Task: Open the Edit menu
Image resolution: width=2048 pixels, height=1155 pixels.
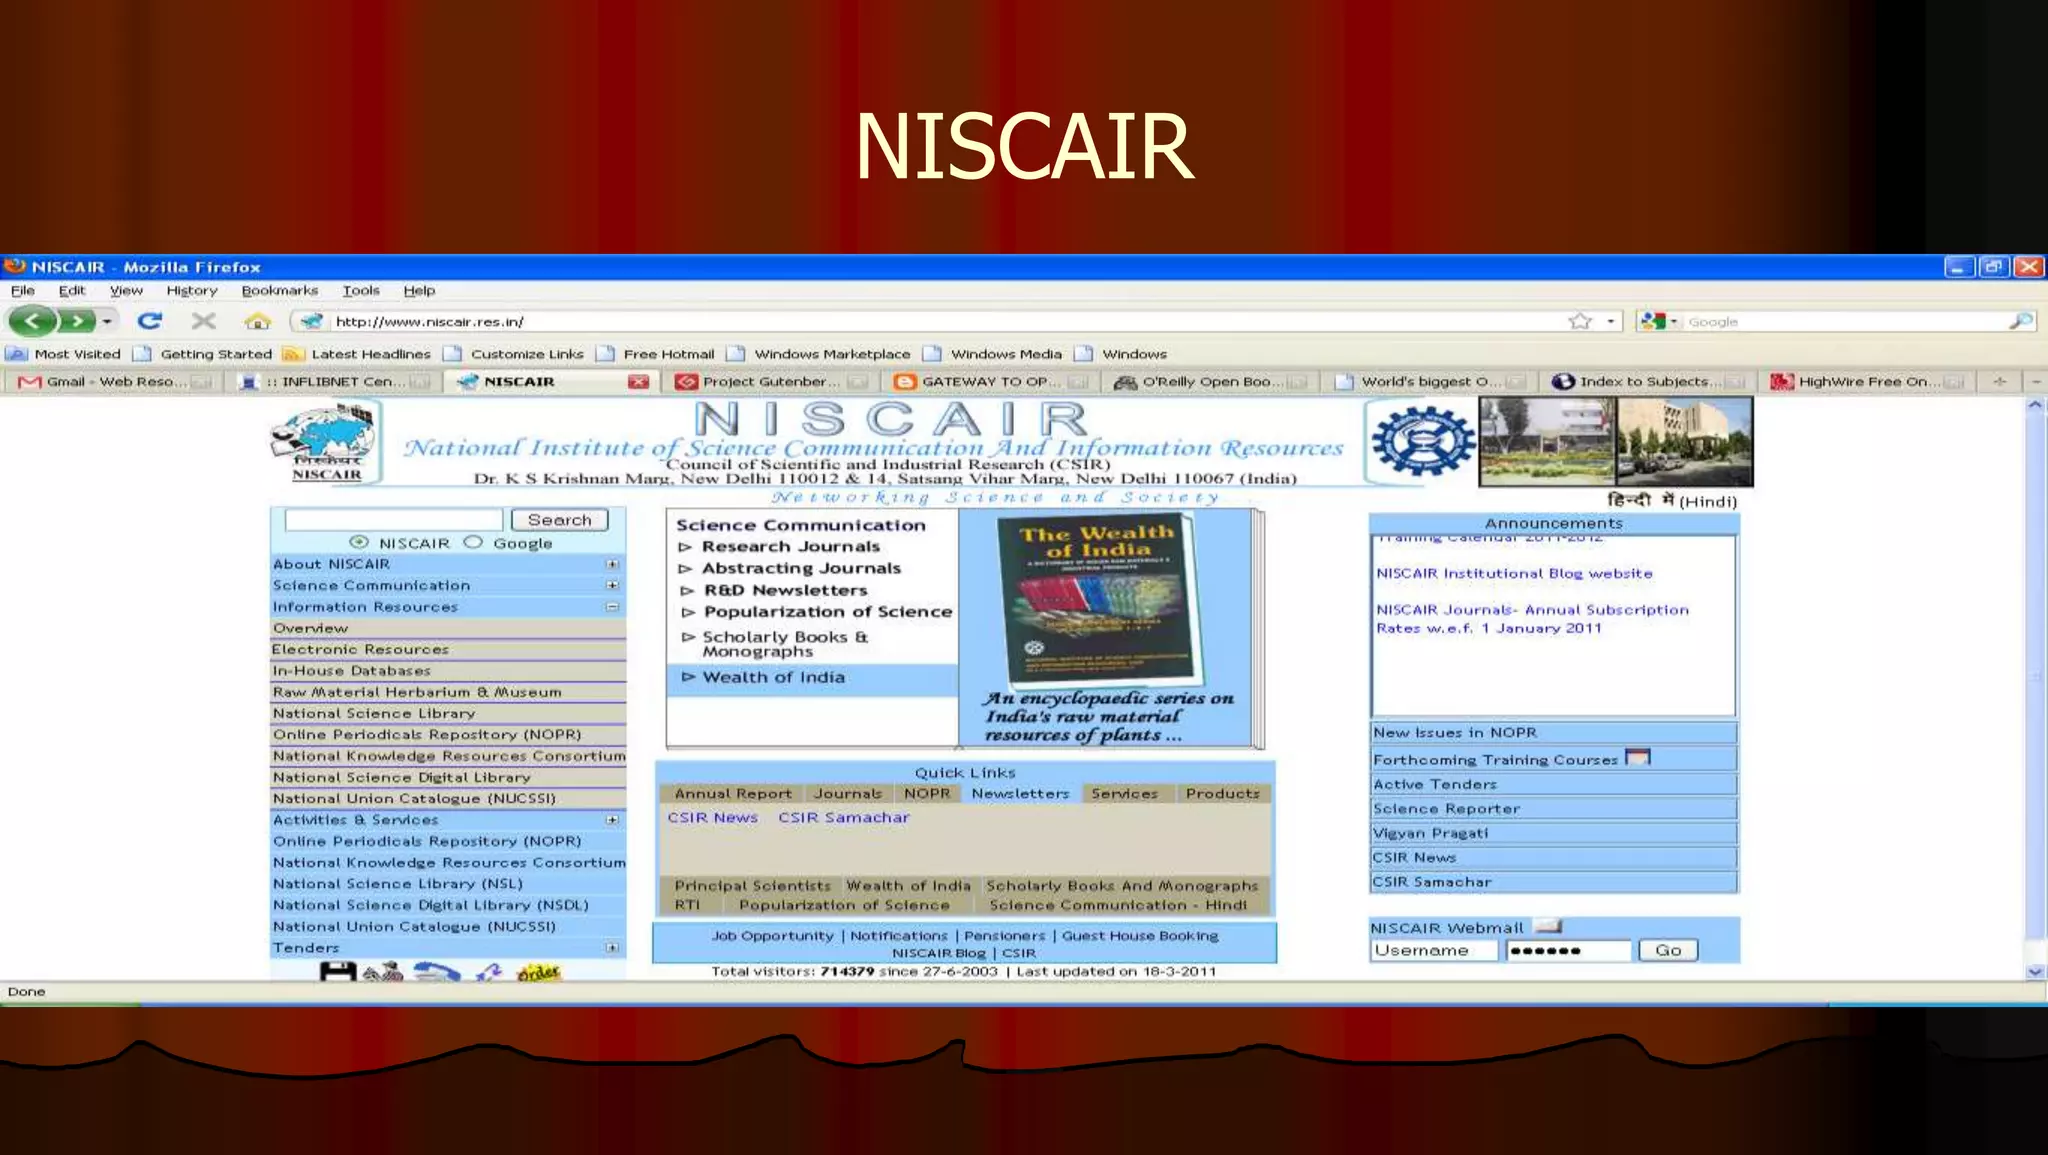Action: [71, 290]
